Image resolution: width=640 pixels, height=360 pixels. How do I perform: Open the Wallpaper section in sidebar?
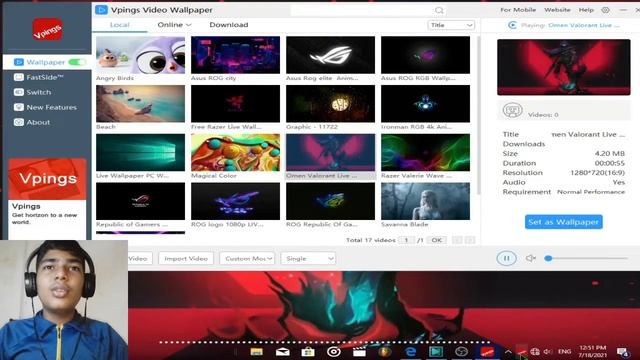(39, 62)
